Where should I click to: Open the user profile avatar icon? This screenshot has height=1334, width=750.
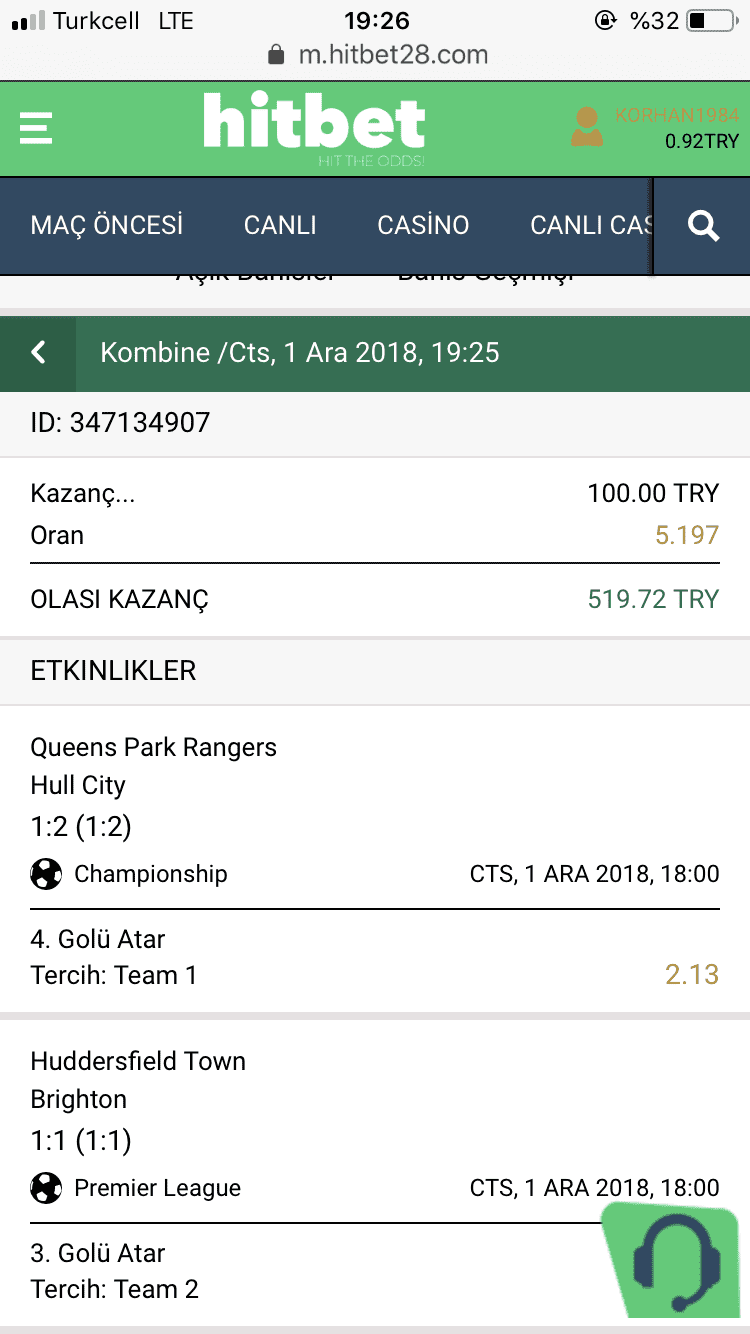point(587,128)
